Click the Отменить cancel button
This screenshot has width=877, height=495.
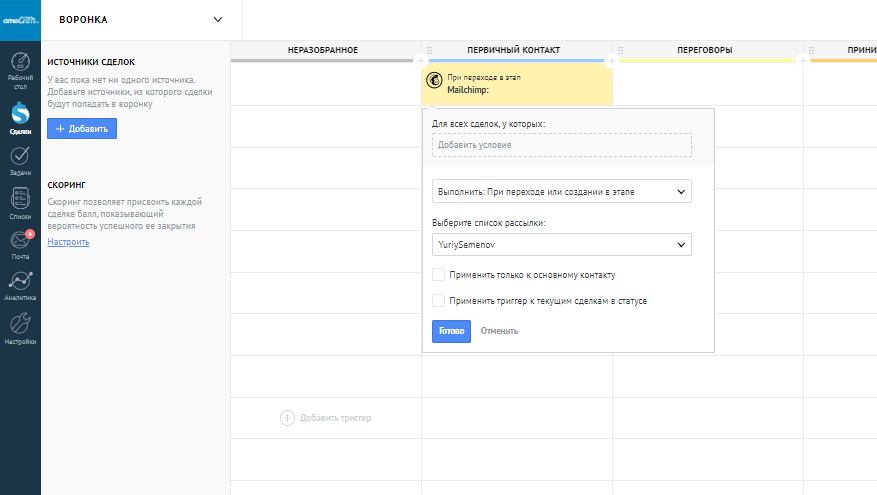click(x=499, y=331)
